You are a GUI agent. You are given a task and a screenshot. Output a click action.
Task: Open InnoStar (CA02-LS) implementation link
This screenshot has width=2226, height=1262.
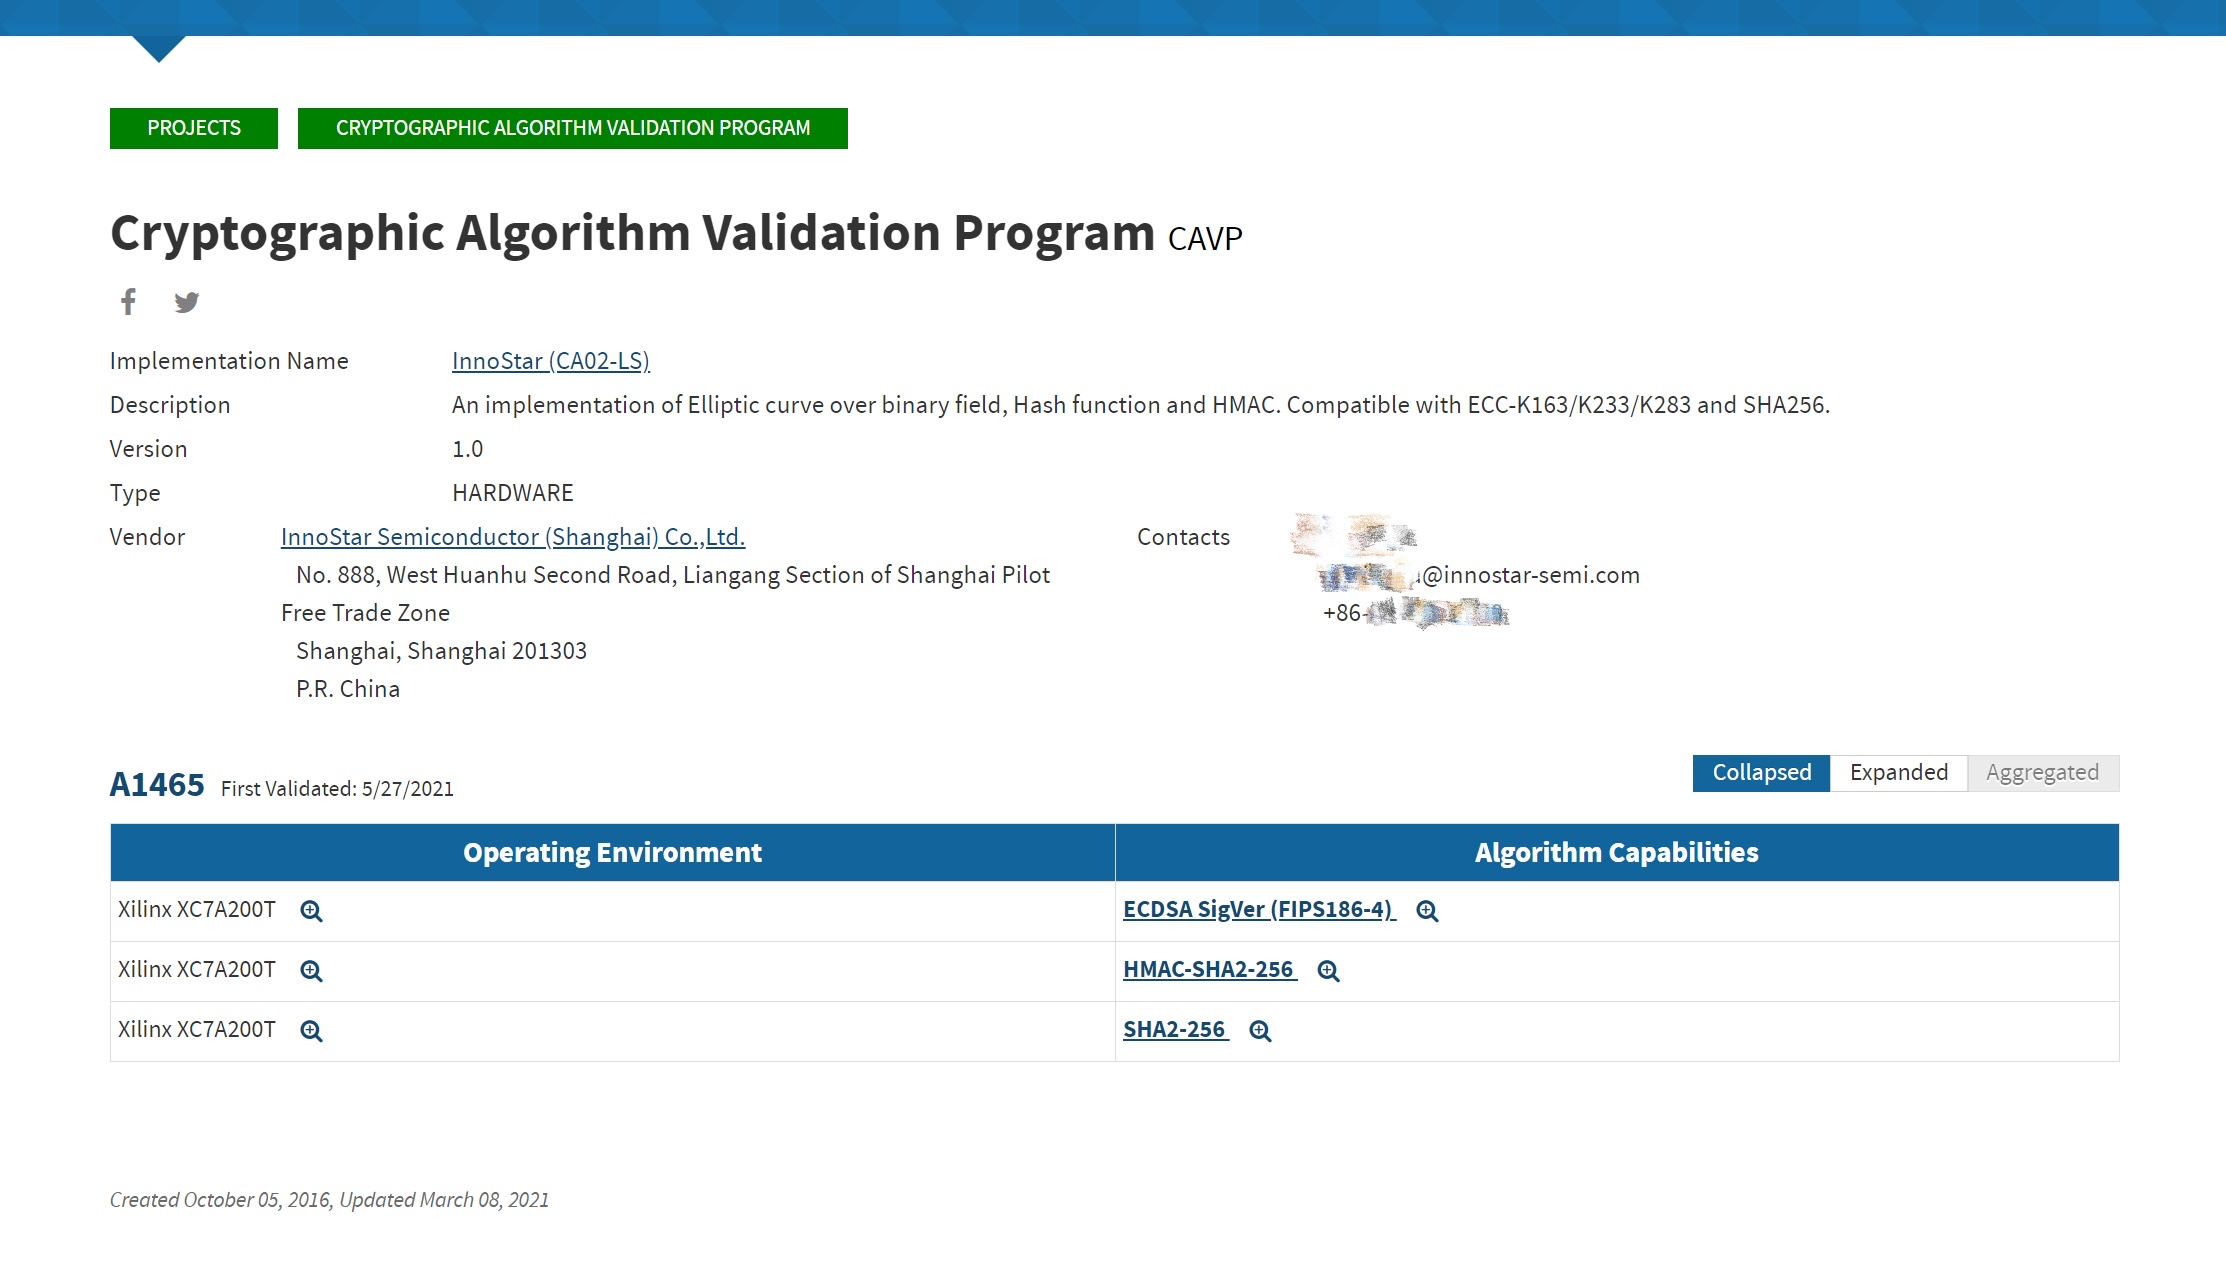(x=550, y=361)
